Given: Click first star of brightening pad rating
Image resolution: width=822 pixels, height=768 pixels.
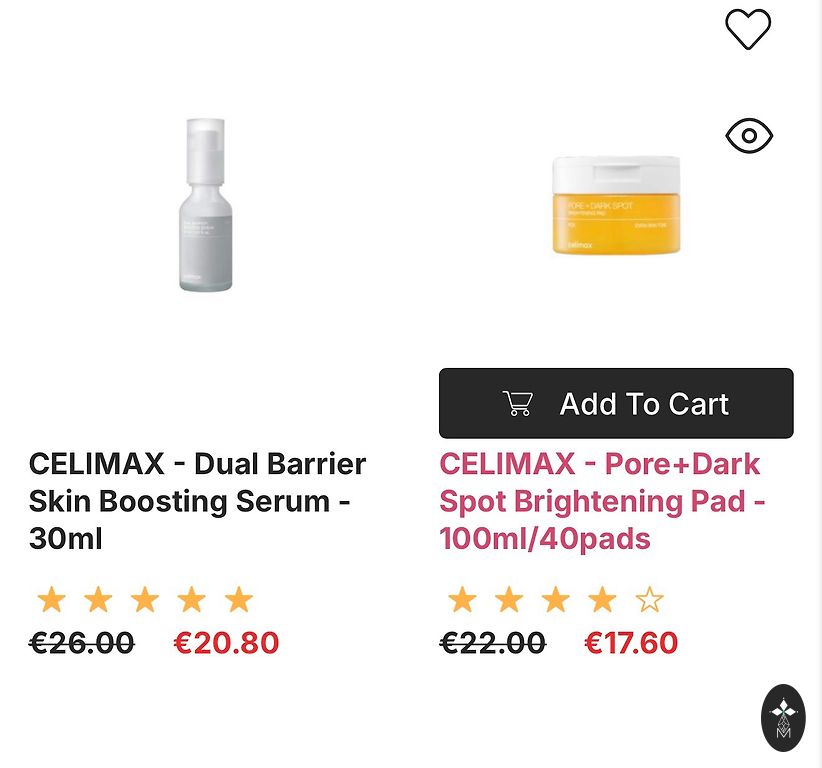Looking at the screenshot, I should [x=462, y=600].
